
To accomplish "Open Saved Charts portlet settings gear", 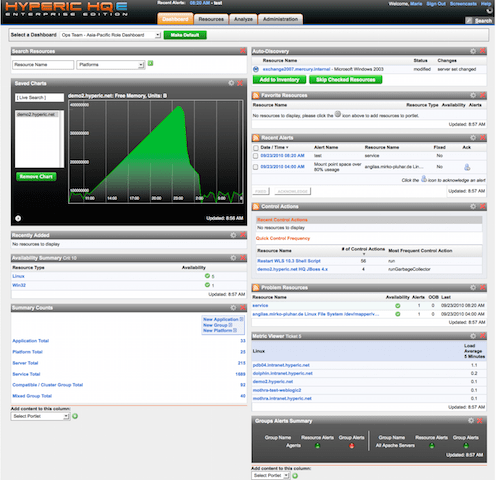I will (x=231, y=83).
